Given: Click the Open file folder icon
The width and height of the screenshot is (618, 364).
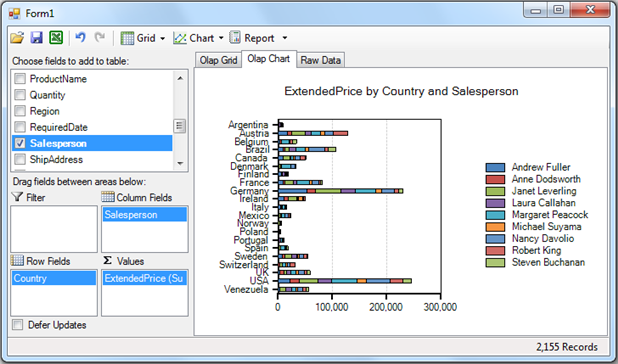Looking at the screenshot, I should [x=17, y=38].
